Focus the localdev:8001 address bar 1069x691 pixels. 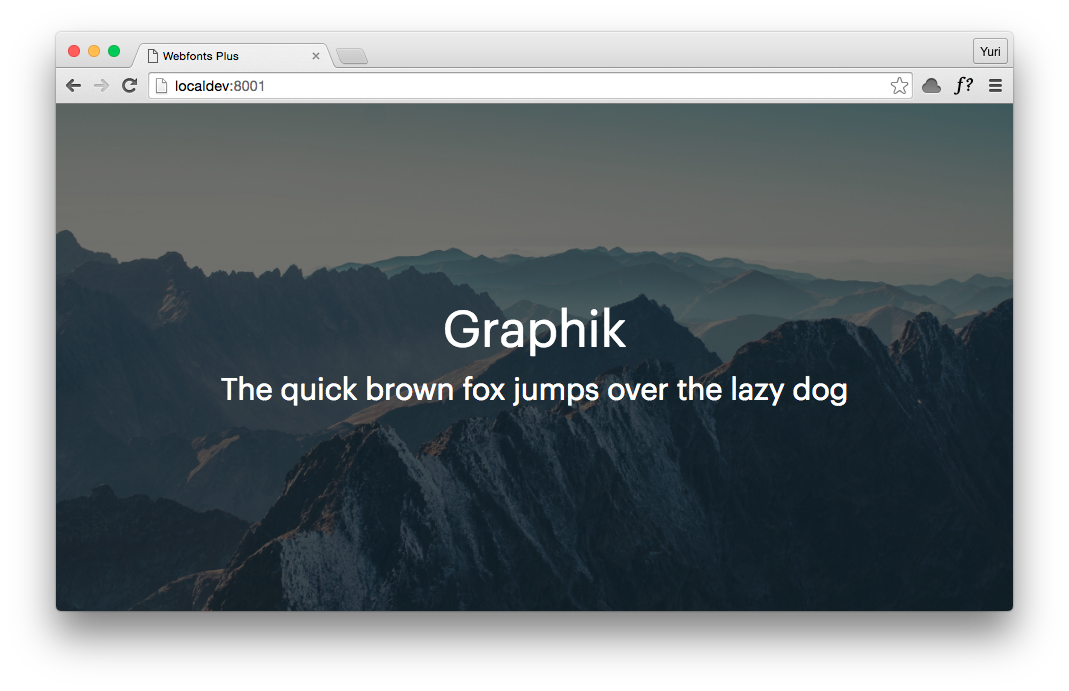(x=530, y=86)
